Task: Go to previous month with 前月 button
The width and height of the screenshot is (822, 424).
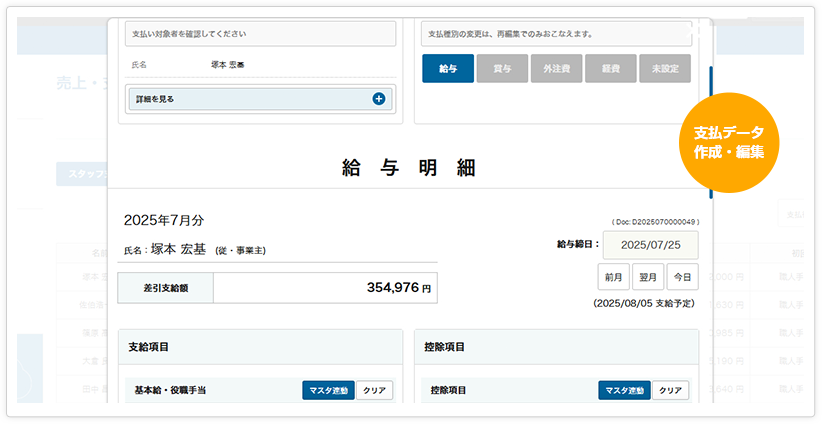Action: click(x=613, y=277)
